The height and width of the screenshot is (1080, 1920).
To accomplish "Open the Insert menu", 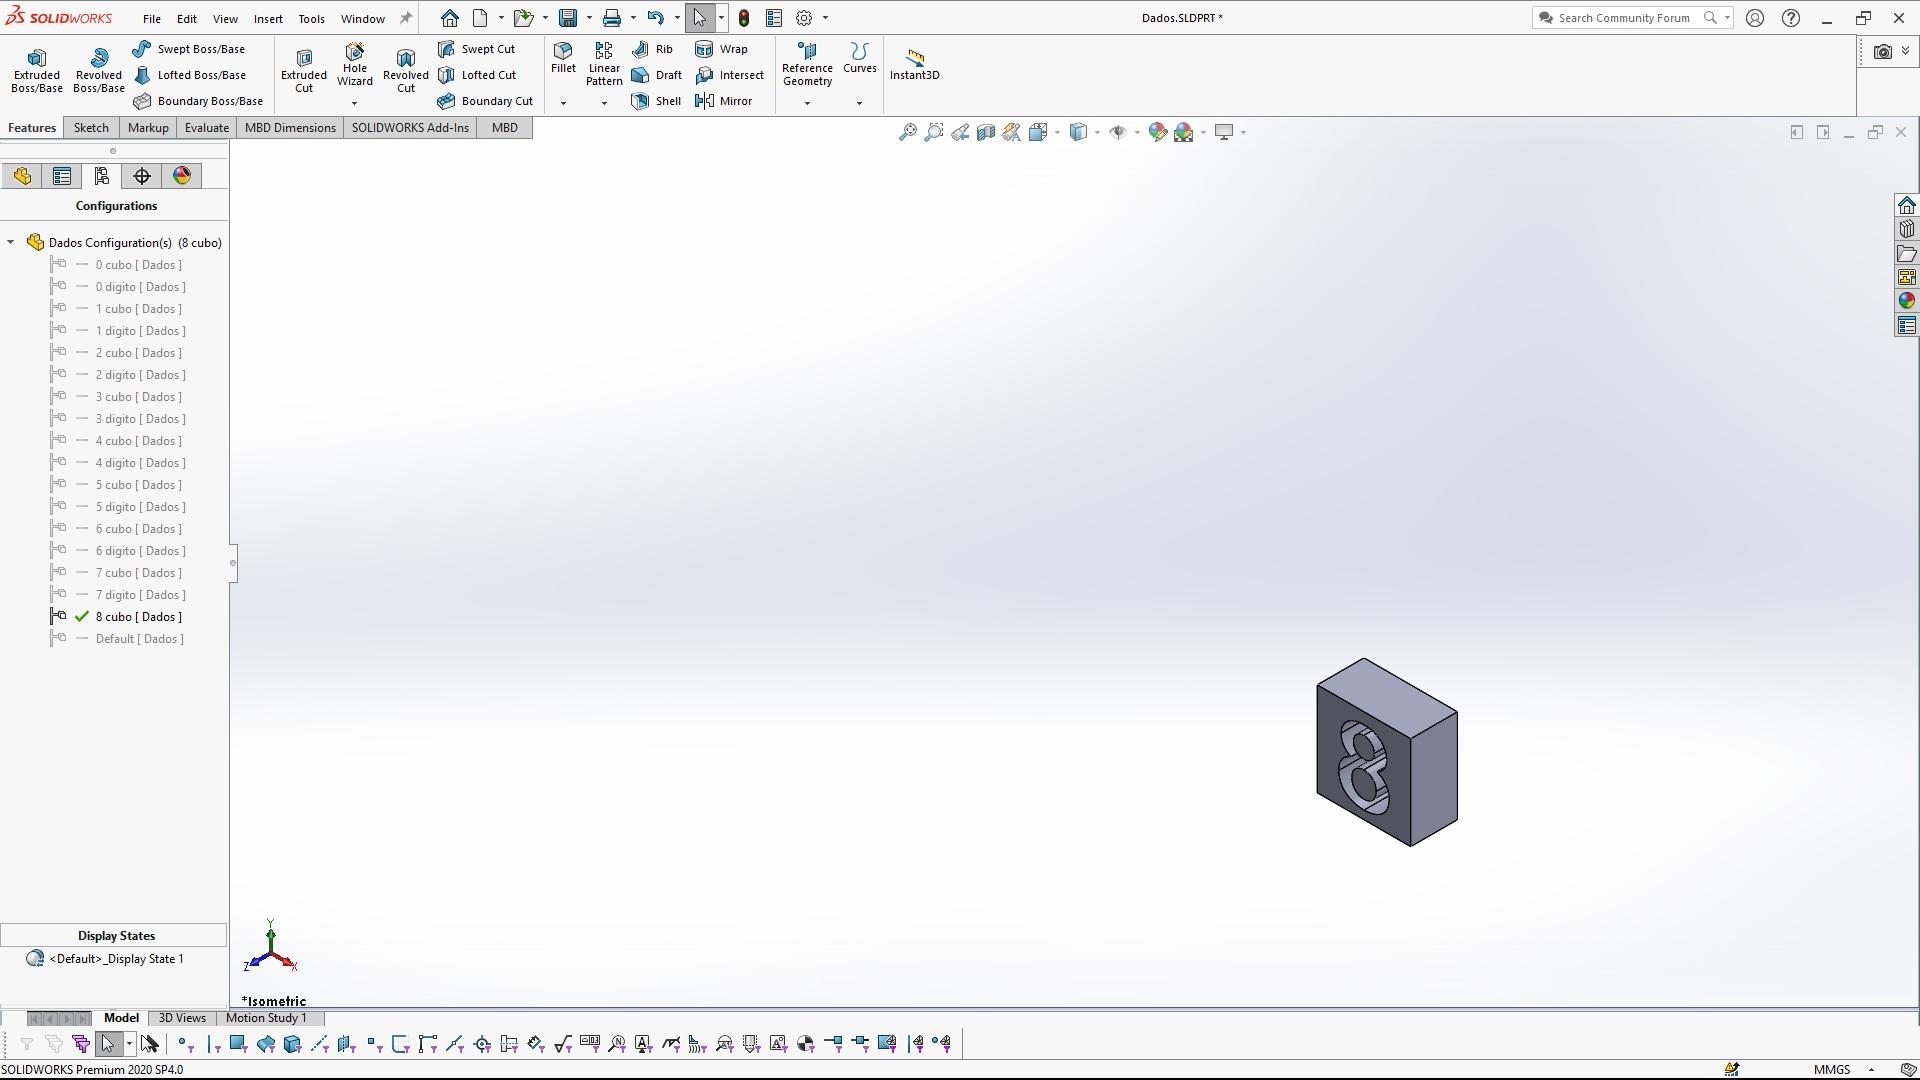I will [x=268, y=19].
